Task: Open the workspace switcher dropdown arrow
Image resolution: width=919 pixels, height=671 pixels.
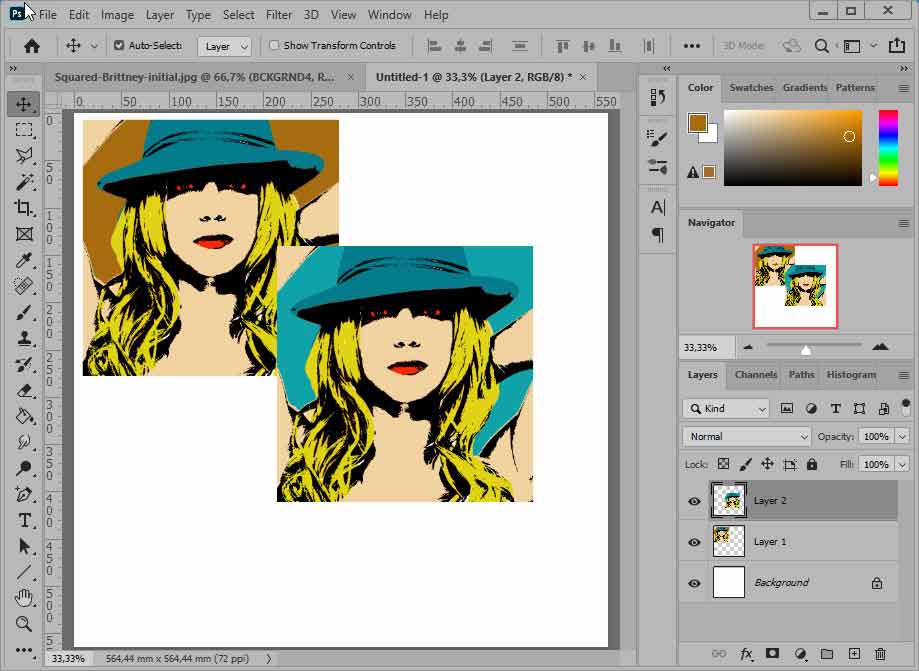Action: click(873, 46)
